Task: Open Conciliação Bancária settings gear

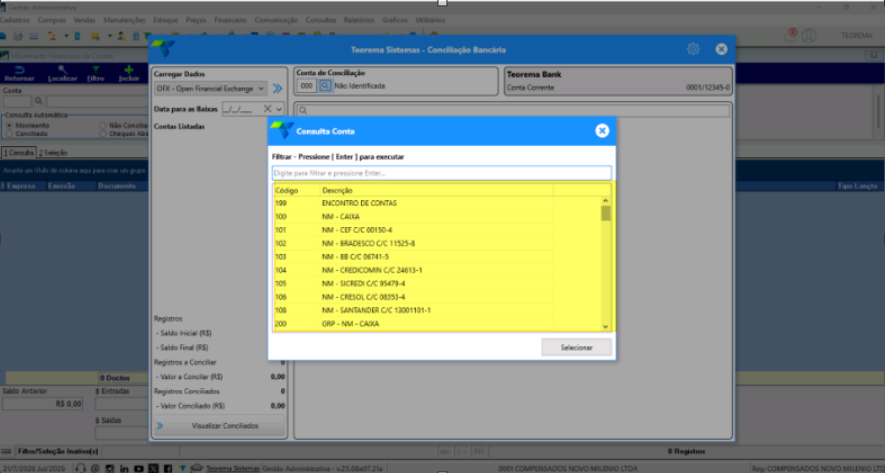Action: [x=693, y=49]
